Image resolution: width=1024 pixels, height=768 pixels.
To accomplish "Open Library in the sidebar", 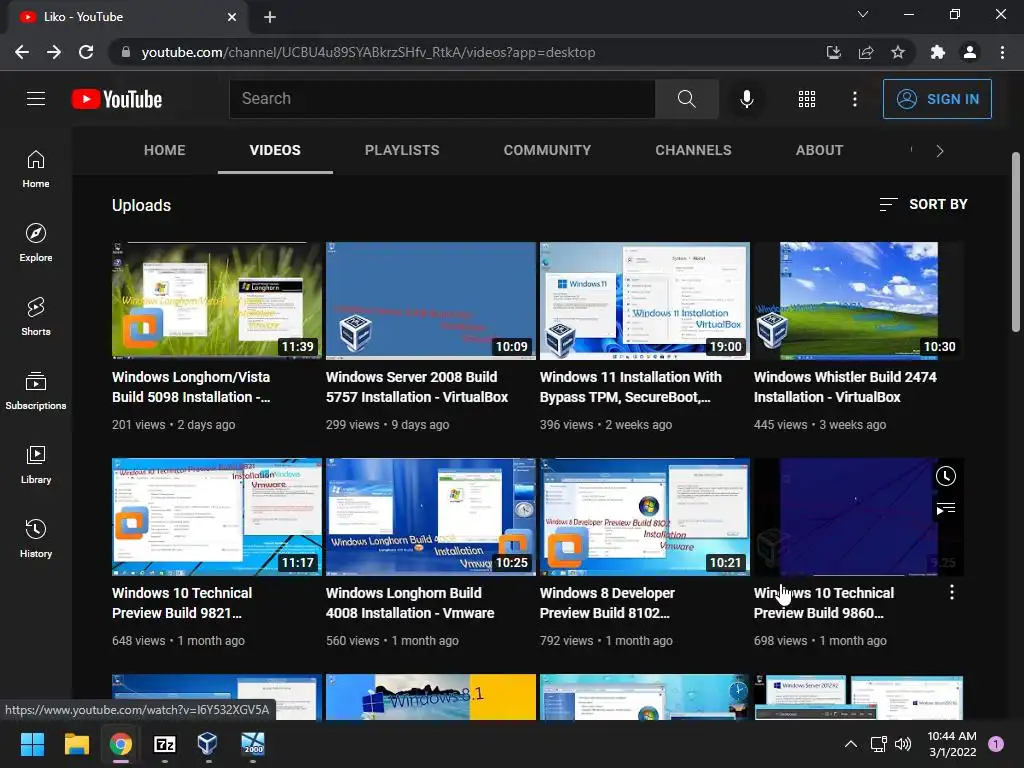I will [36, 464].
